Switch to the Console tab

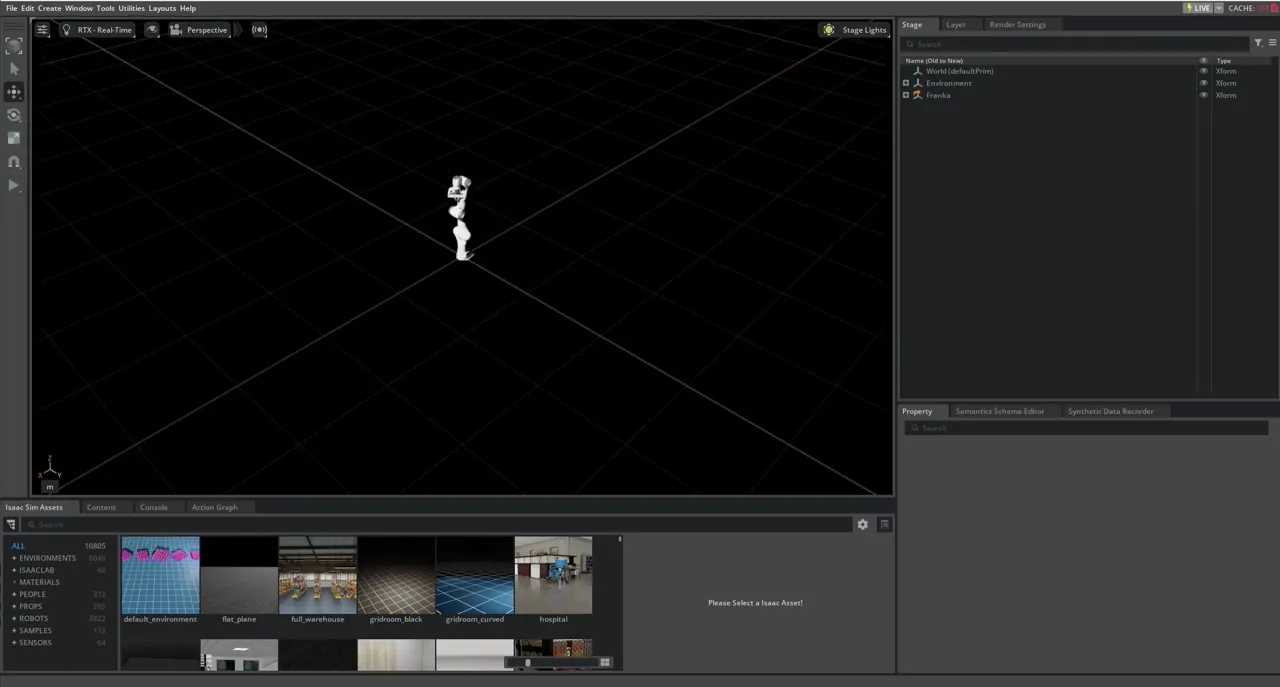pyautogui.click(x=153, y=507)
